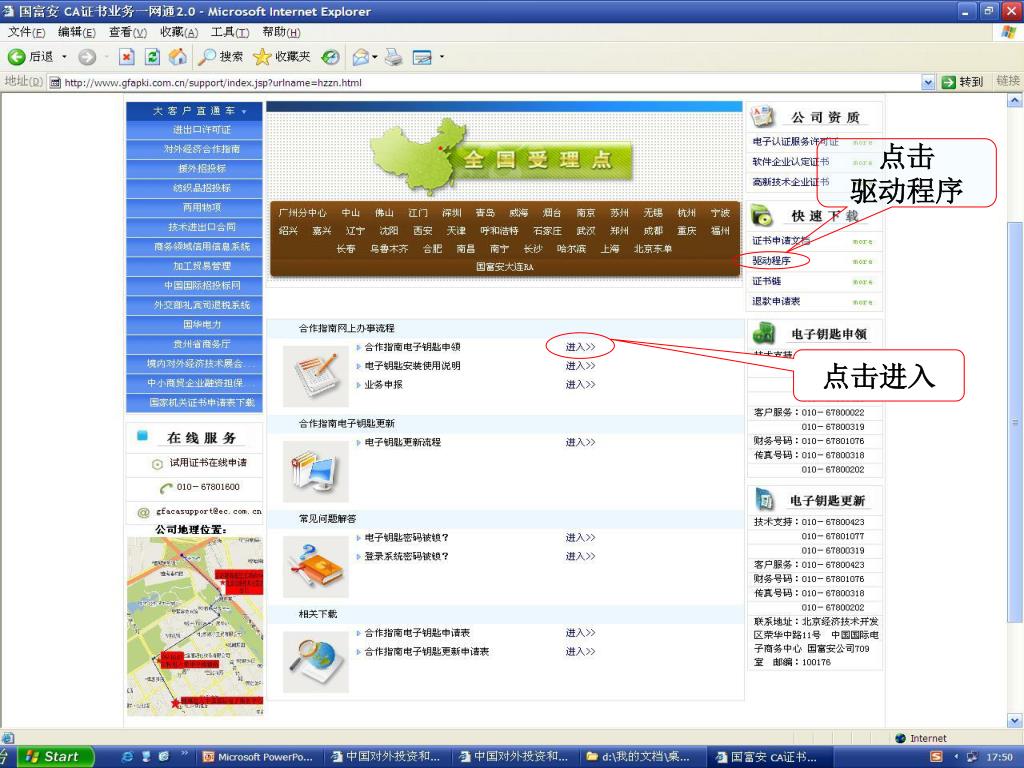The image size is (1024, 768).
Task: Open the 编辑(E) menu
Action: point(76,33)
